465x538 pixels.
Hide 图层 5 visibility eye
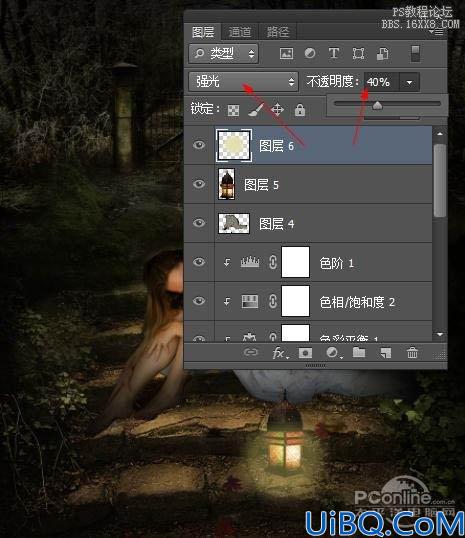(199, 184)
